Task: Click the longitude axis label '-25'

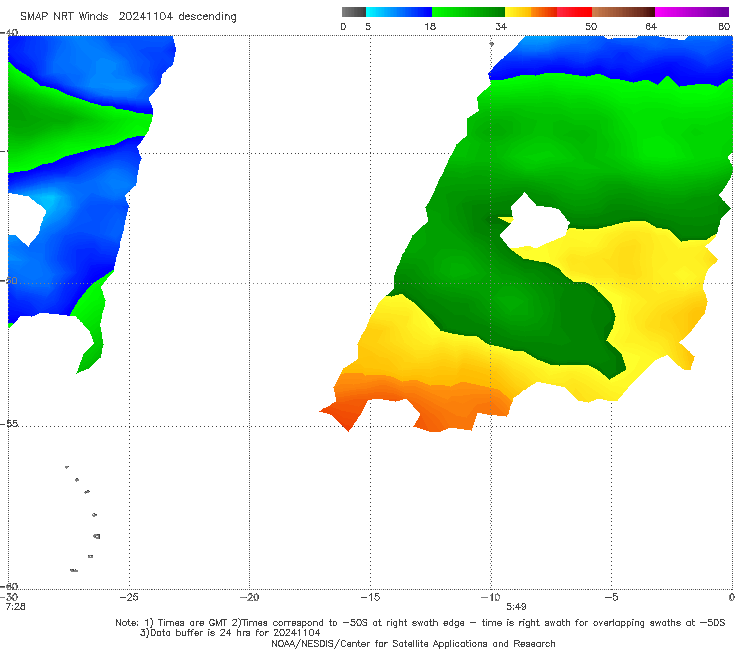Action: click(129, 597)
